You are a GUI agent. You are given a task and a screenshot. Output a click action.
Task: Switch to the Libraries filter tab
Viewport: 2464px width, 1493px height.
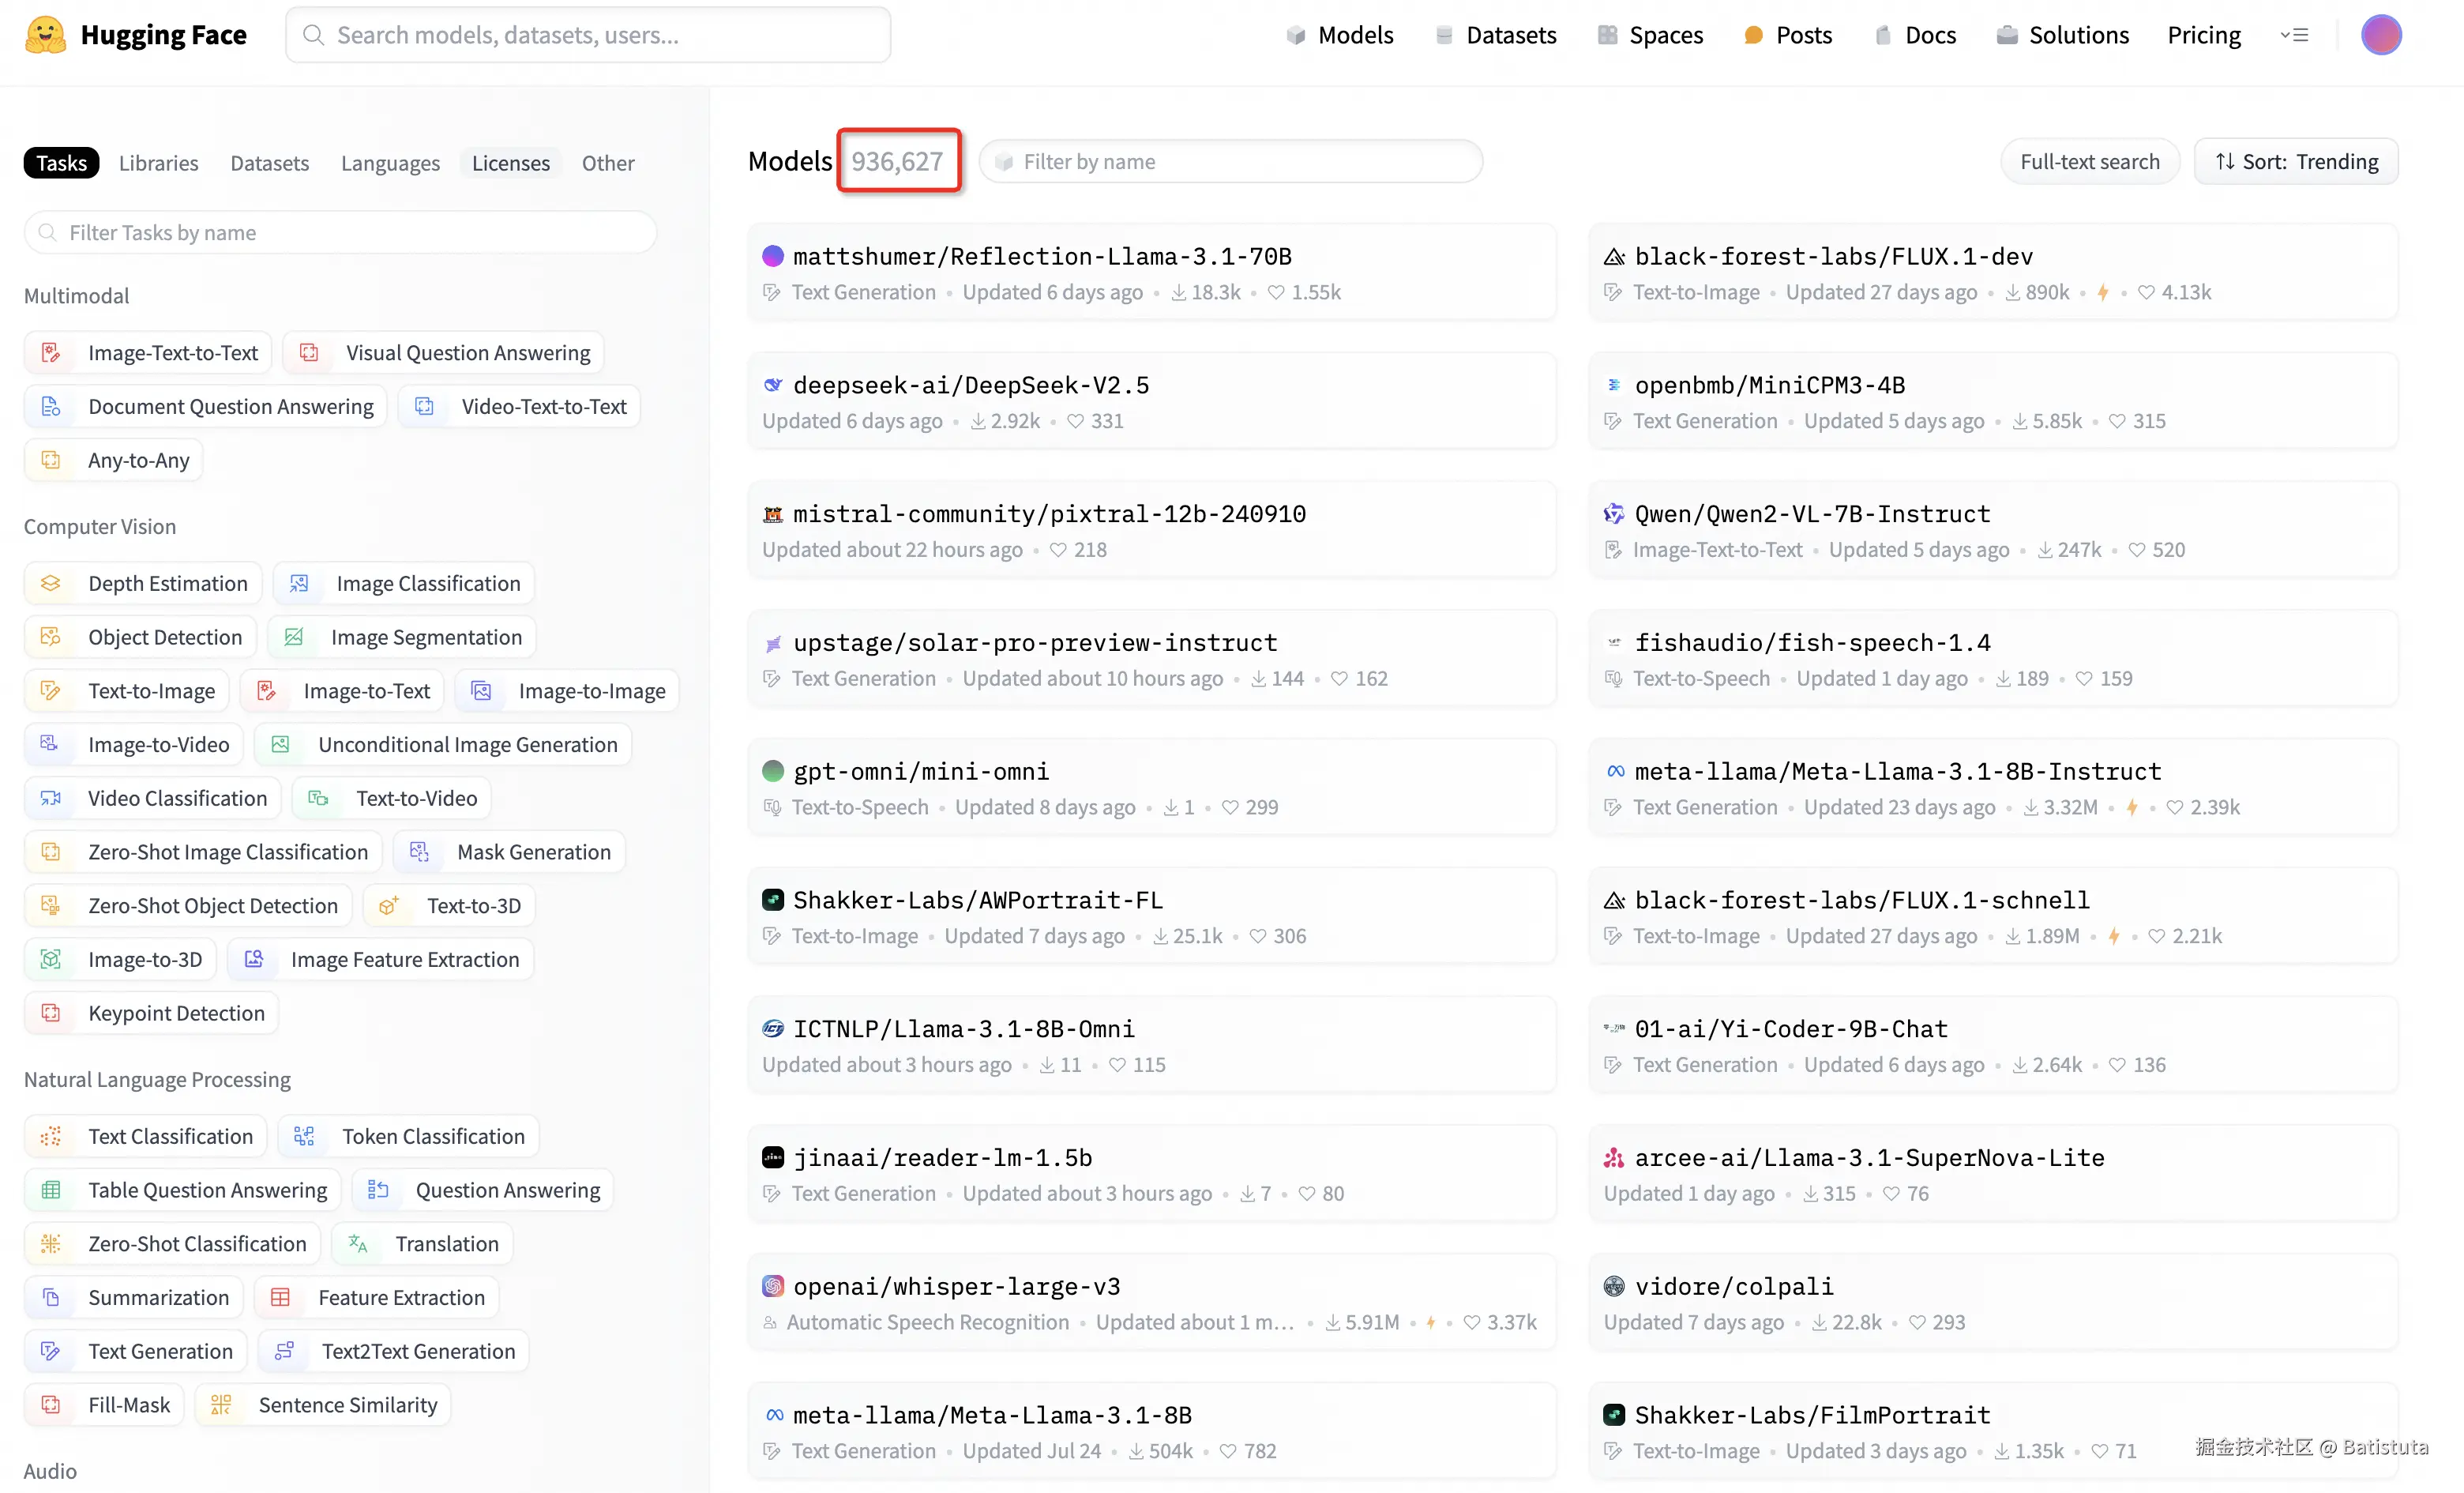click(x=158, y=163)
